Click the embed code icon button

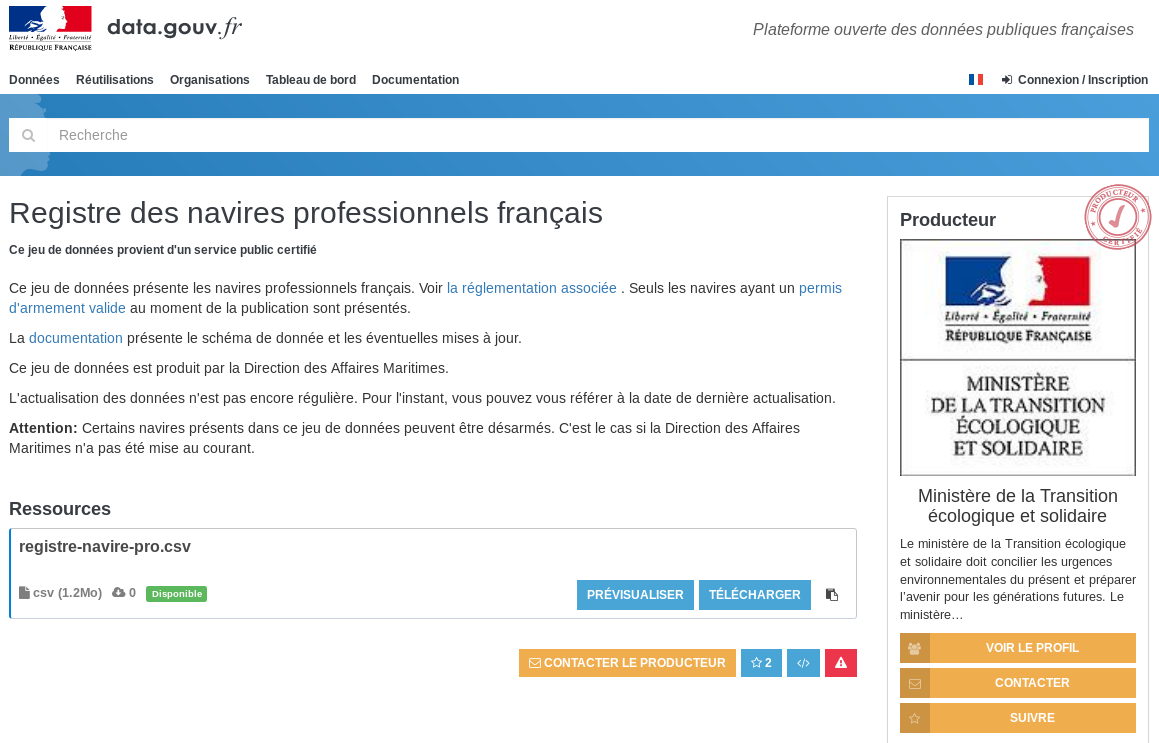[x=803, y=663]
